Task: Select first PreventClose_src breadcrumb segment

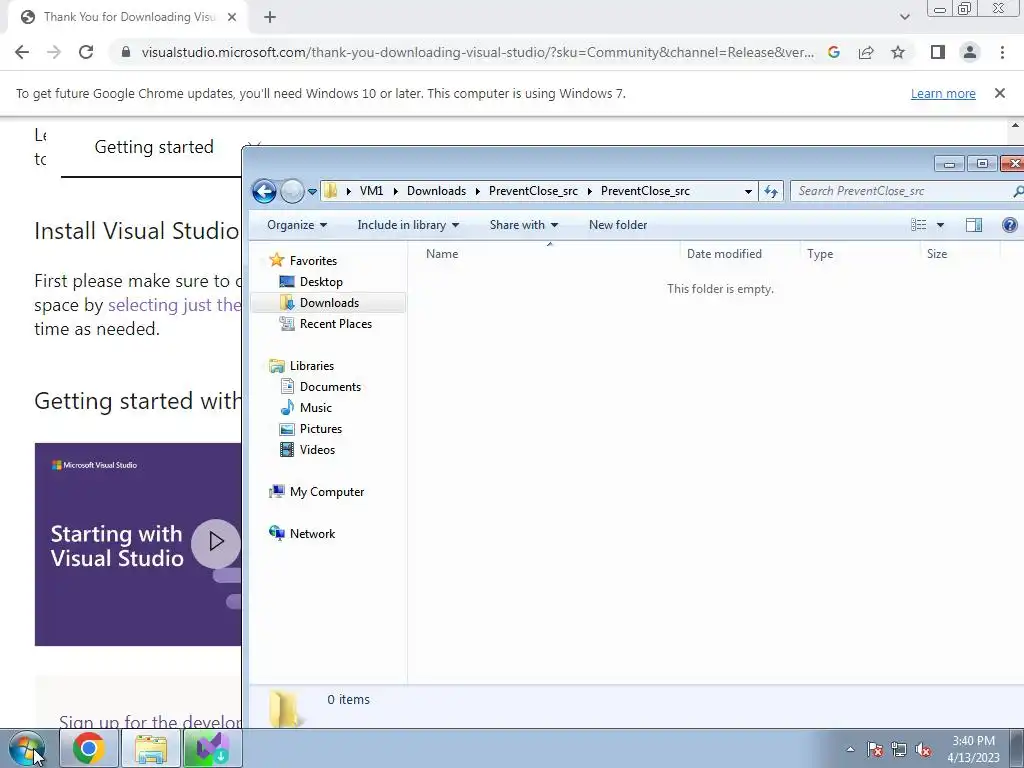Action: point(533,191)
